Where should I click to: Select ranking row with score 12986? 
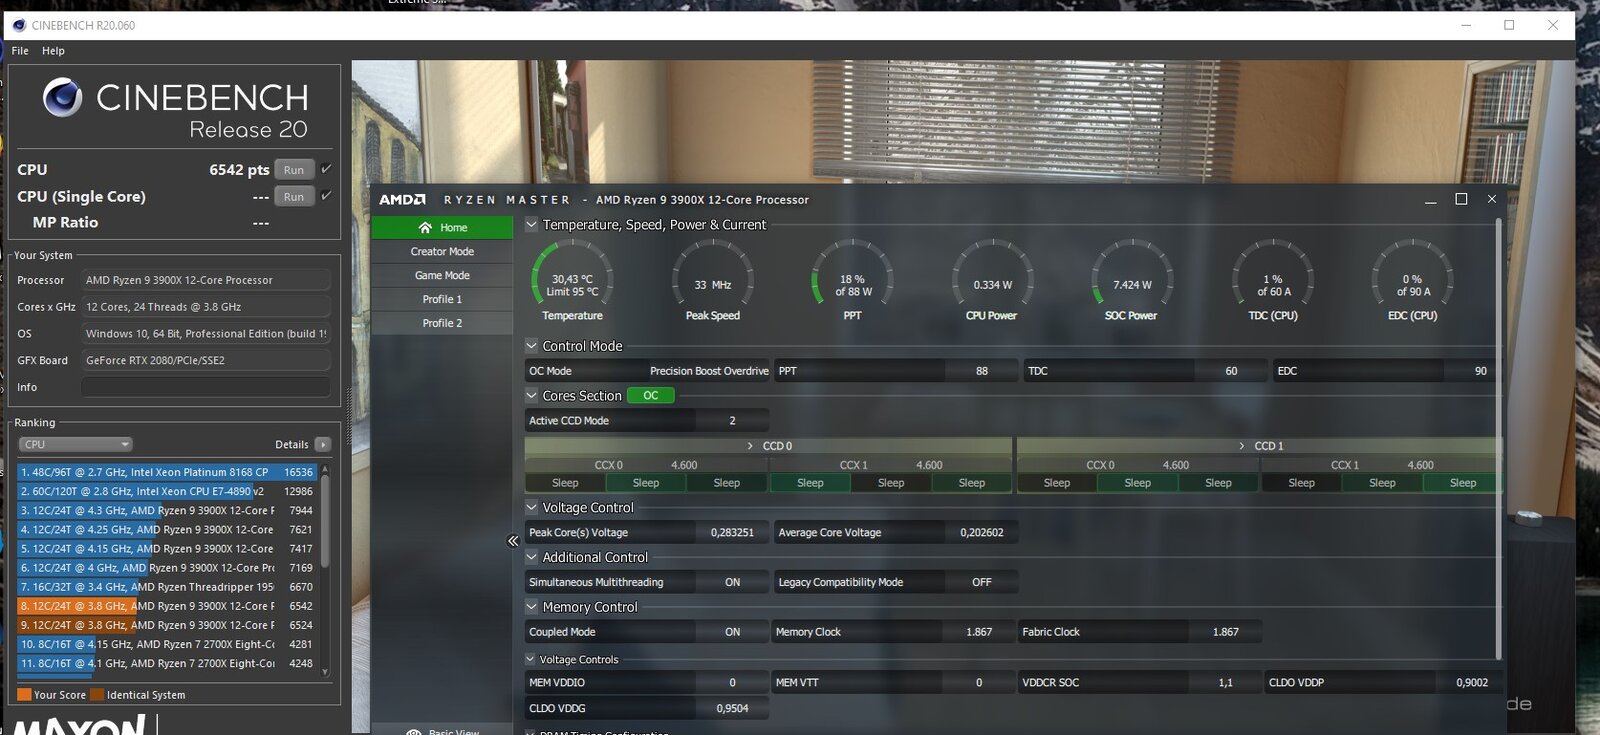[x=166, y=491]
